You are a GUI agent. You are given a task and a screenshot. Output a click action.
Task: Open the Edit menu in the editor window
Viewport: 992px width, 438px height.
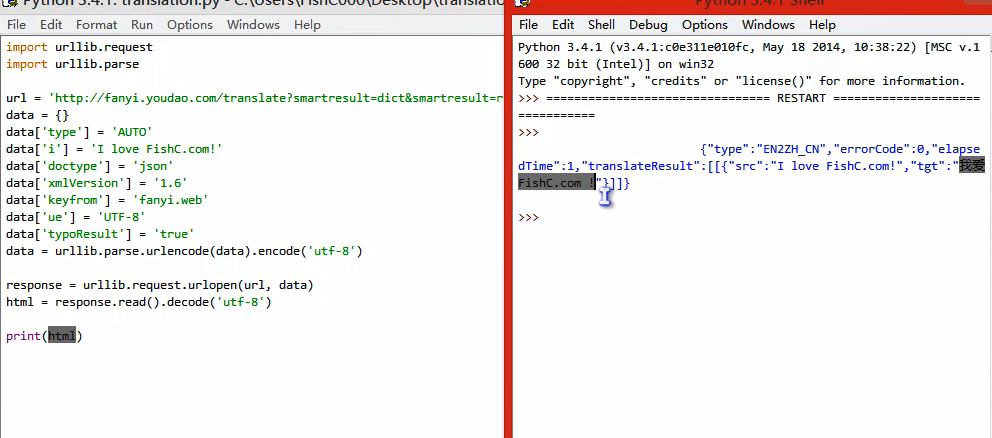(x=51, y=24)
